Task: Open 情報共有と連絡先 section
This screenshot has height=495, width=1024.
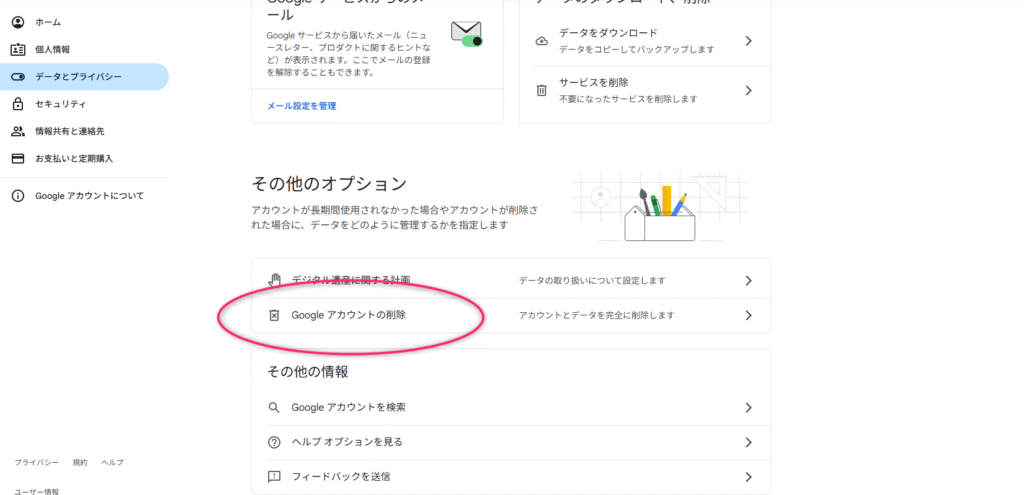Action: tap(84, 131)
